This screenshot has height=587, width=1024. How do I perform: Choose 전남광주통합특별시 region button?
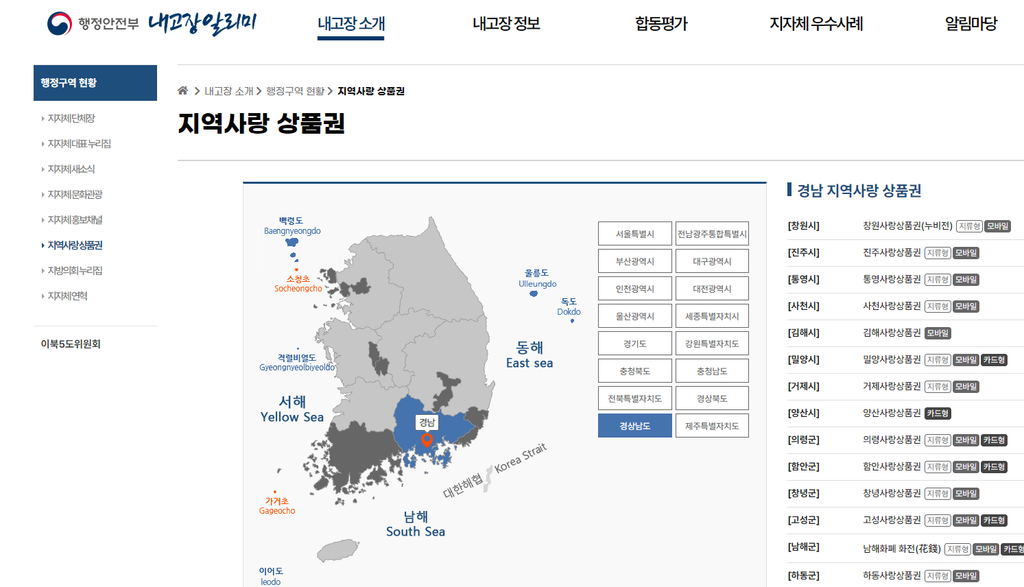(x=712, y=234)
